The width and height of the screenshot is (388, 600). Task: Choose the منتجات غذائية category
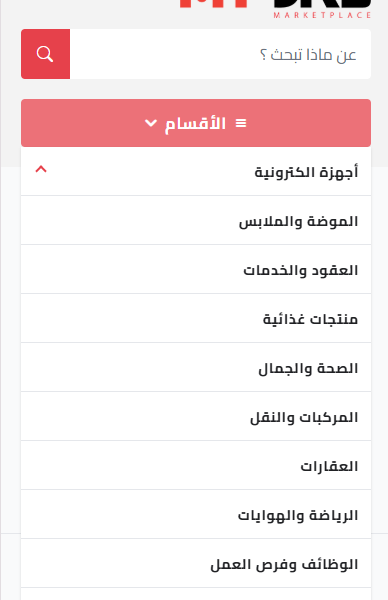pyautogui.click(x=196, y=318)
